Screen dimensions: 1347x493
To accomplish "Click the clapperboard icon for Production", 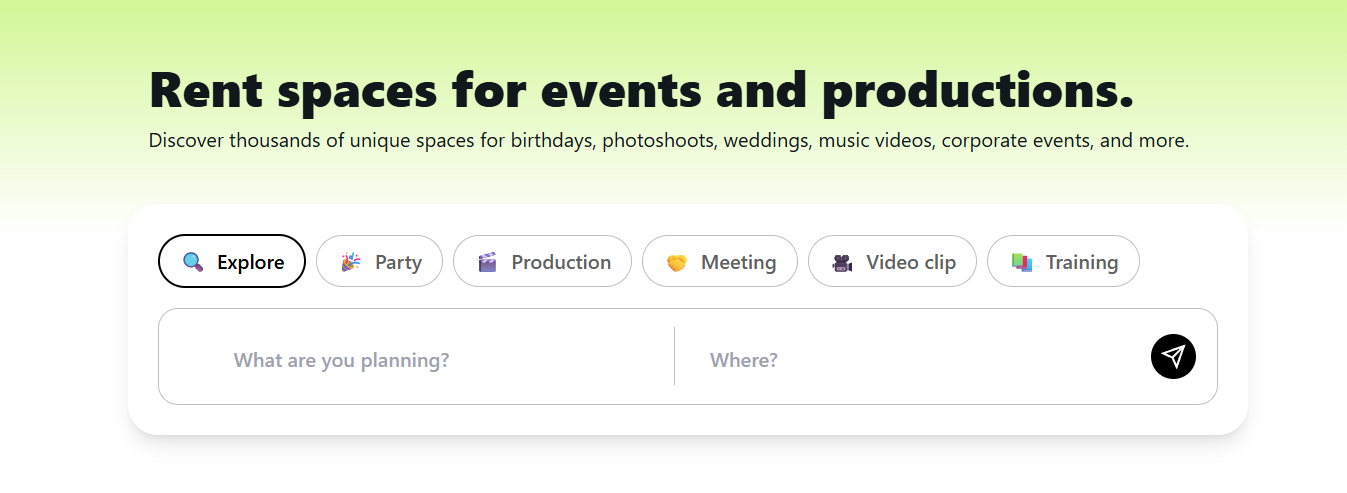I will click(487, 262).
